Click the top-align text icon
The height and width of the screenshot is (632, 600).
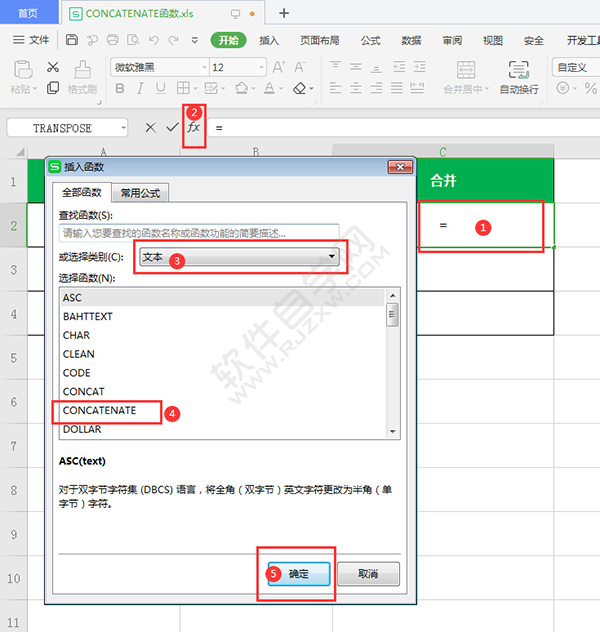(335, 66)
